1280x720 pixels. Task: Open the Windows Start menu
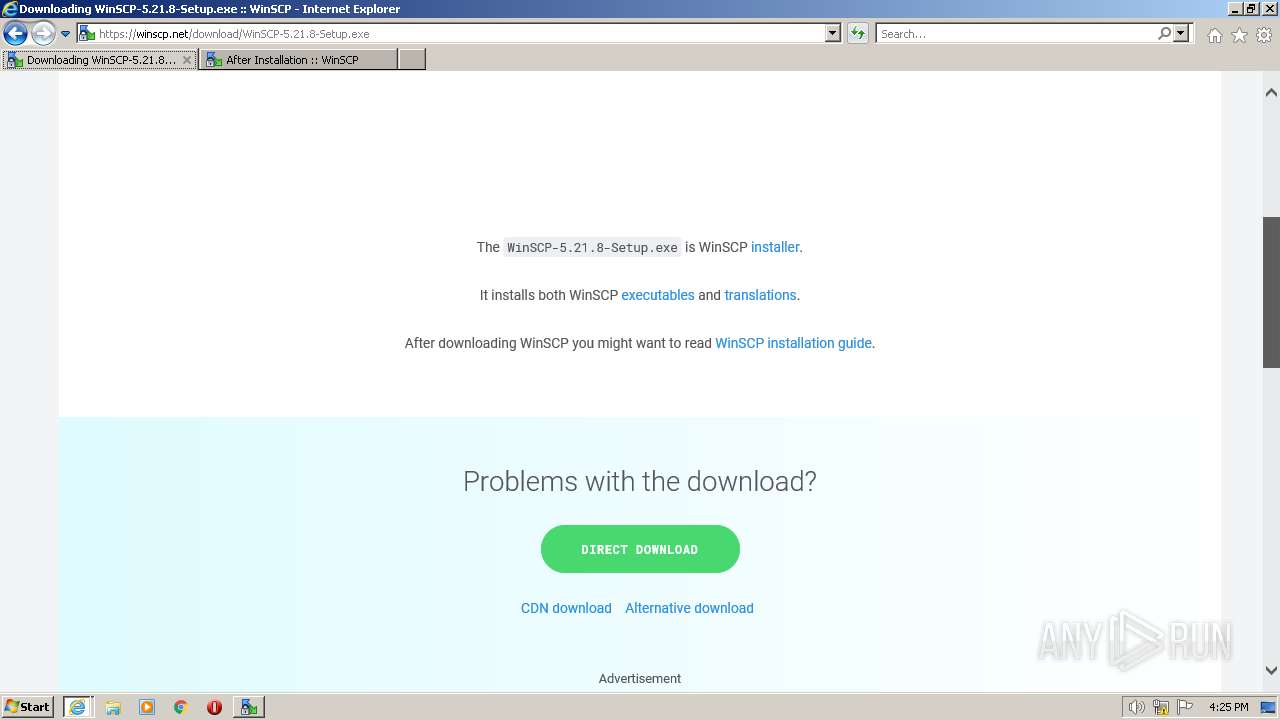click(28, 706)
